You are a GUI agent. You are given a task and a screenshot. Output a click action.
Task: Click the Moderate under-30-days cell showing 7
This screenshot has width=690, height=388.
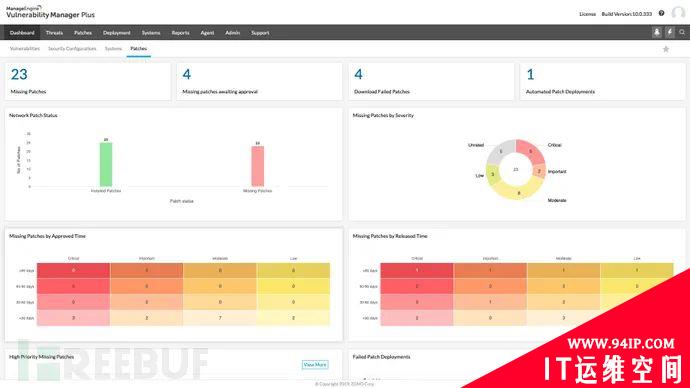coord(220,318)
